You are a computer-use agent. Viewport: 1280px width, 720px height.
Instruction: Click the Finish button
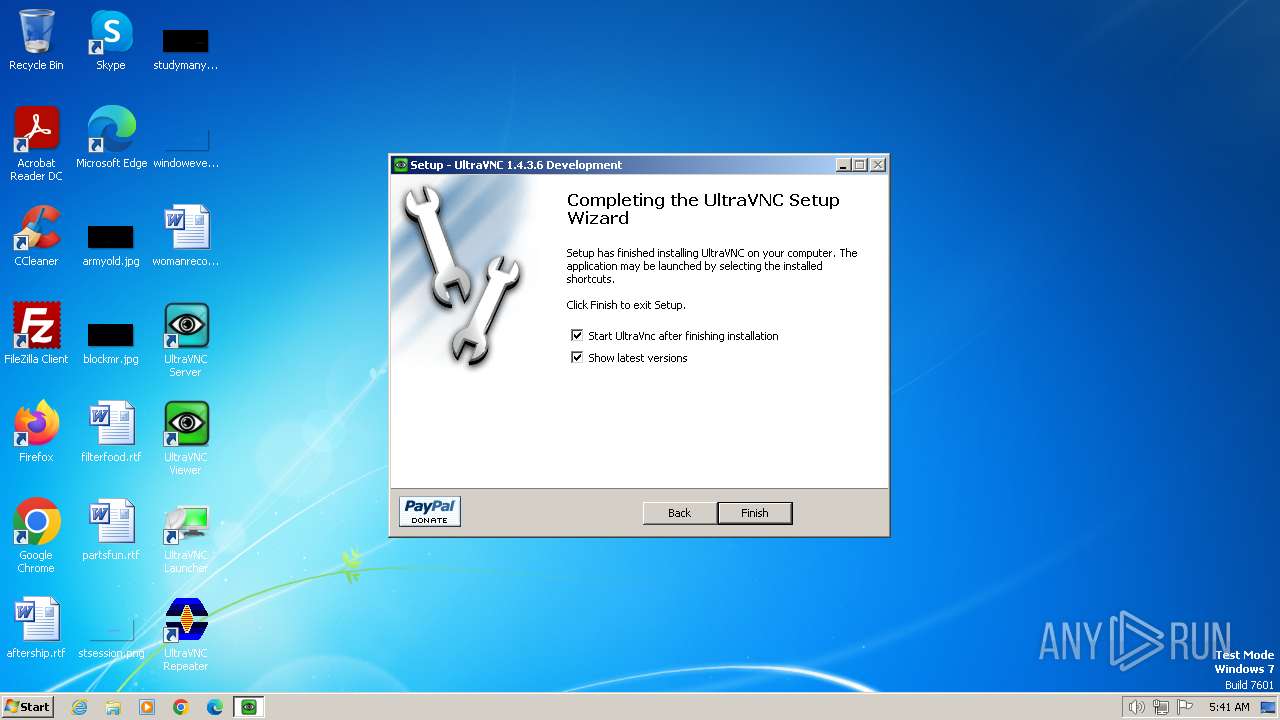pos(755,513)
